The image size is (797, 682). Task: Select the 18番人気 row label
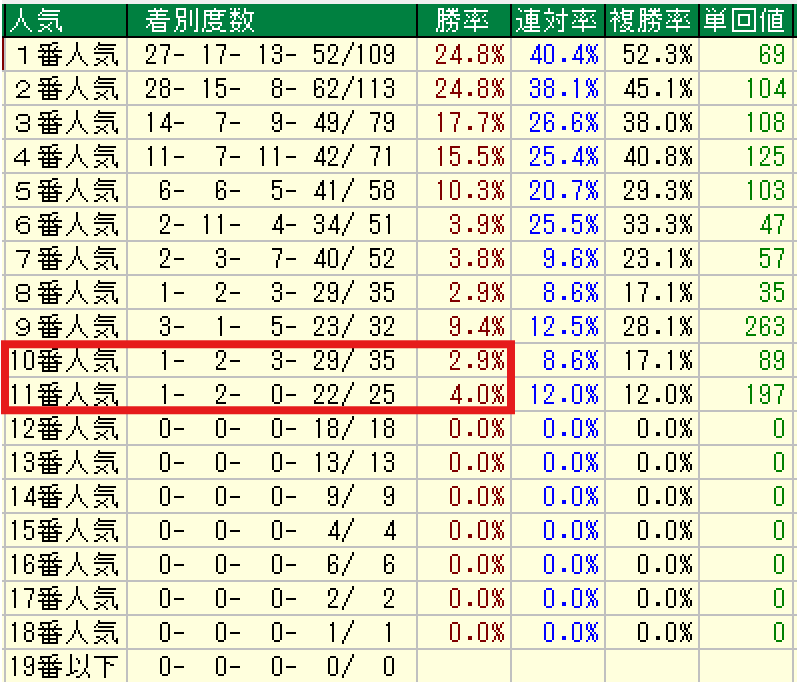(x=66, y=633)
